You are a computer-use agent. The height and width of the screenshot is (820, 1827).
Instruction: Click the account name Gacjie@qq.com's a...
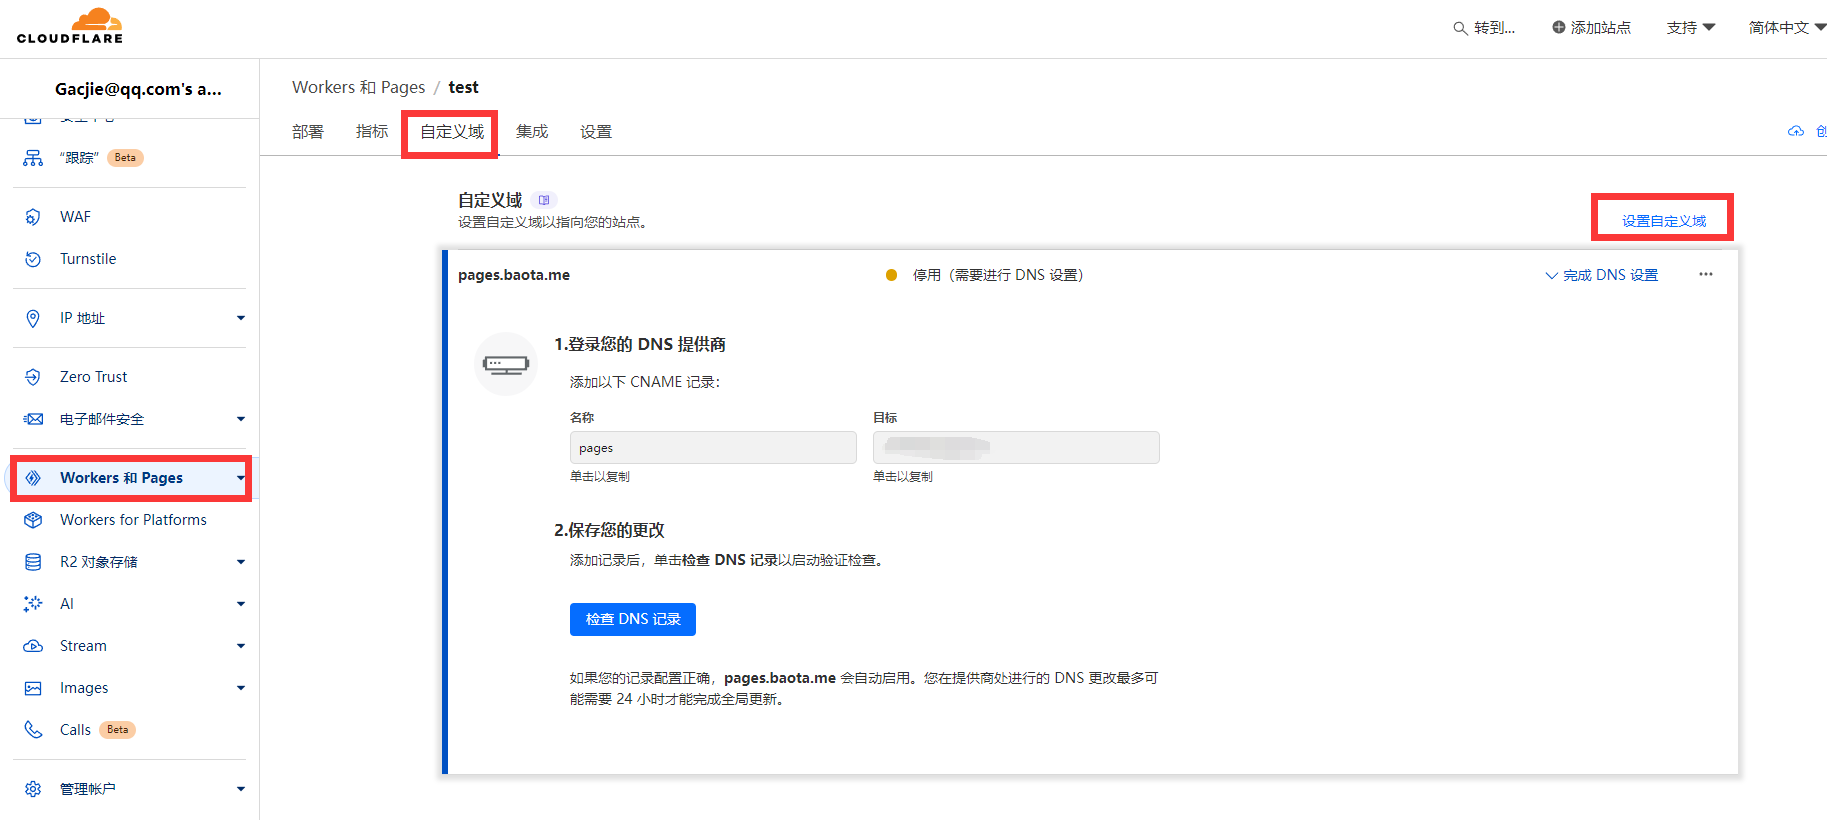click(138, 89)
